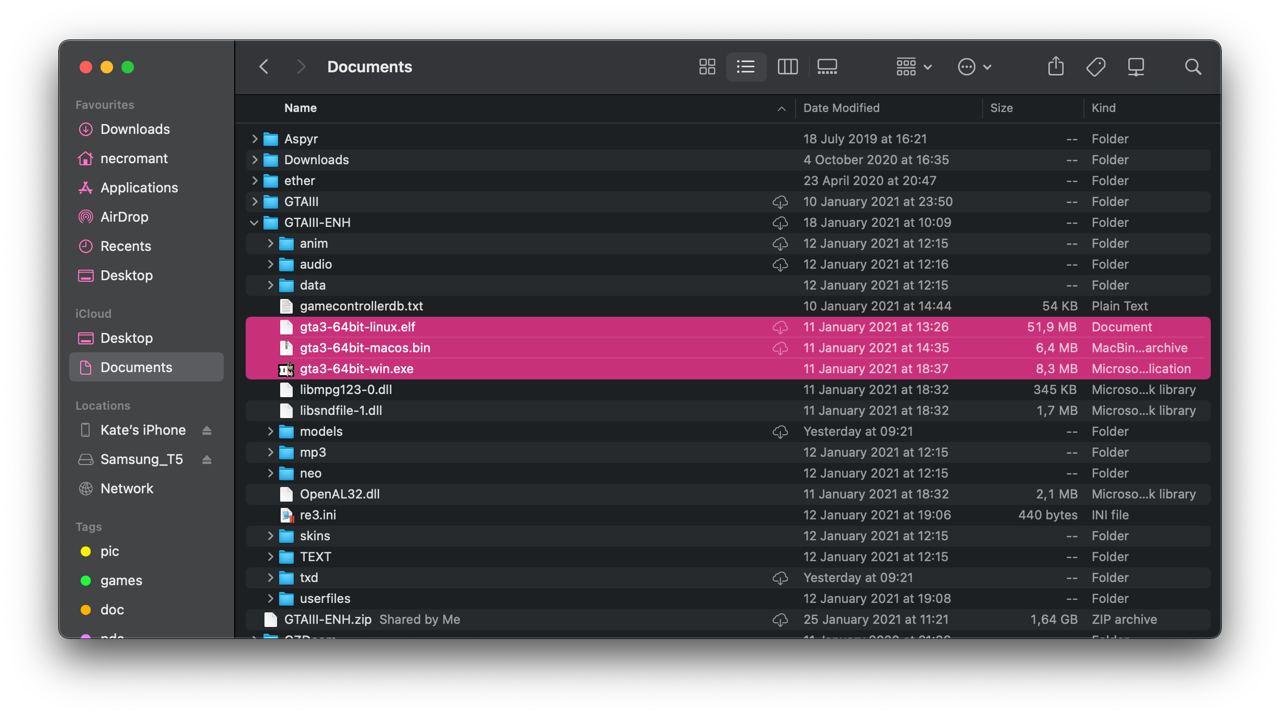Screen dimensions: 1280x716
Task: Select gta3-64bit-win.exe file icon
Action: 286,369
